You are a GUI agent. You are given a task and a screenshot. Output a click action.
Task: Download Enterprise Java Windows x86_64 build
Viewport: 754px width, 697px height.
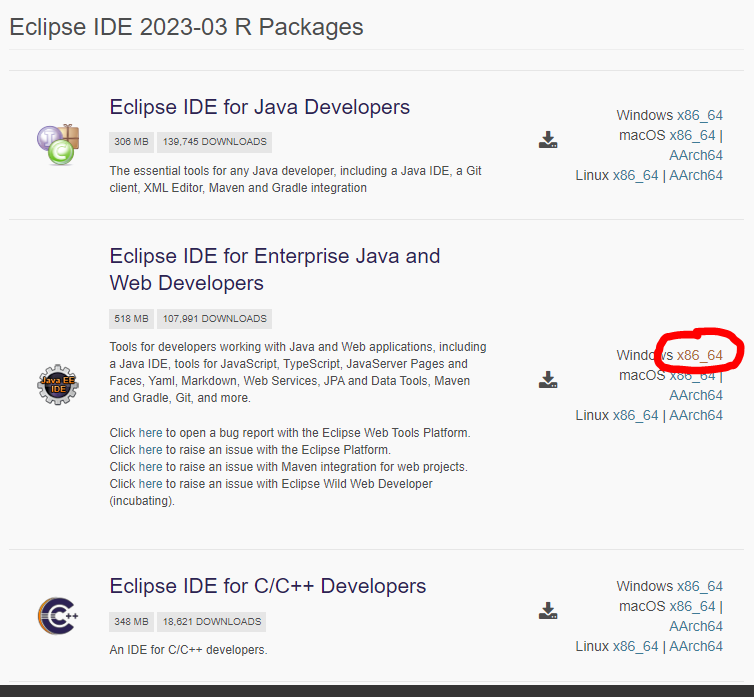[700, 355]
